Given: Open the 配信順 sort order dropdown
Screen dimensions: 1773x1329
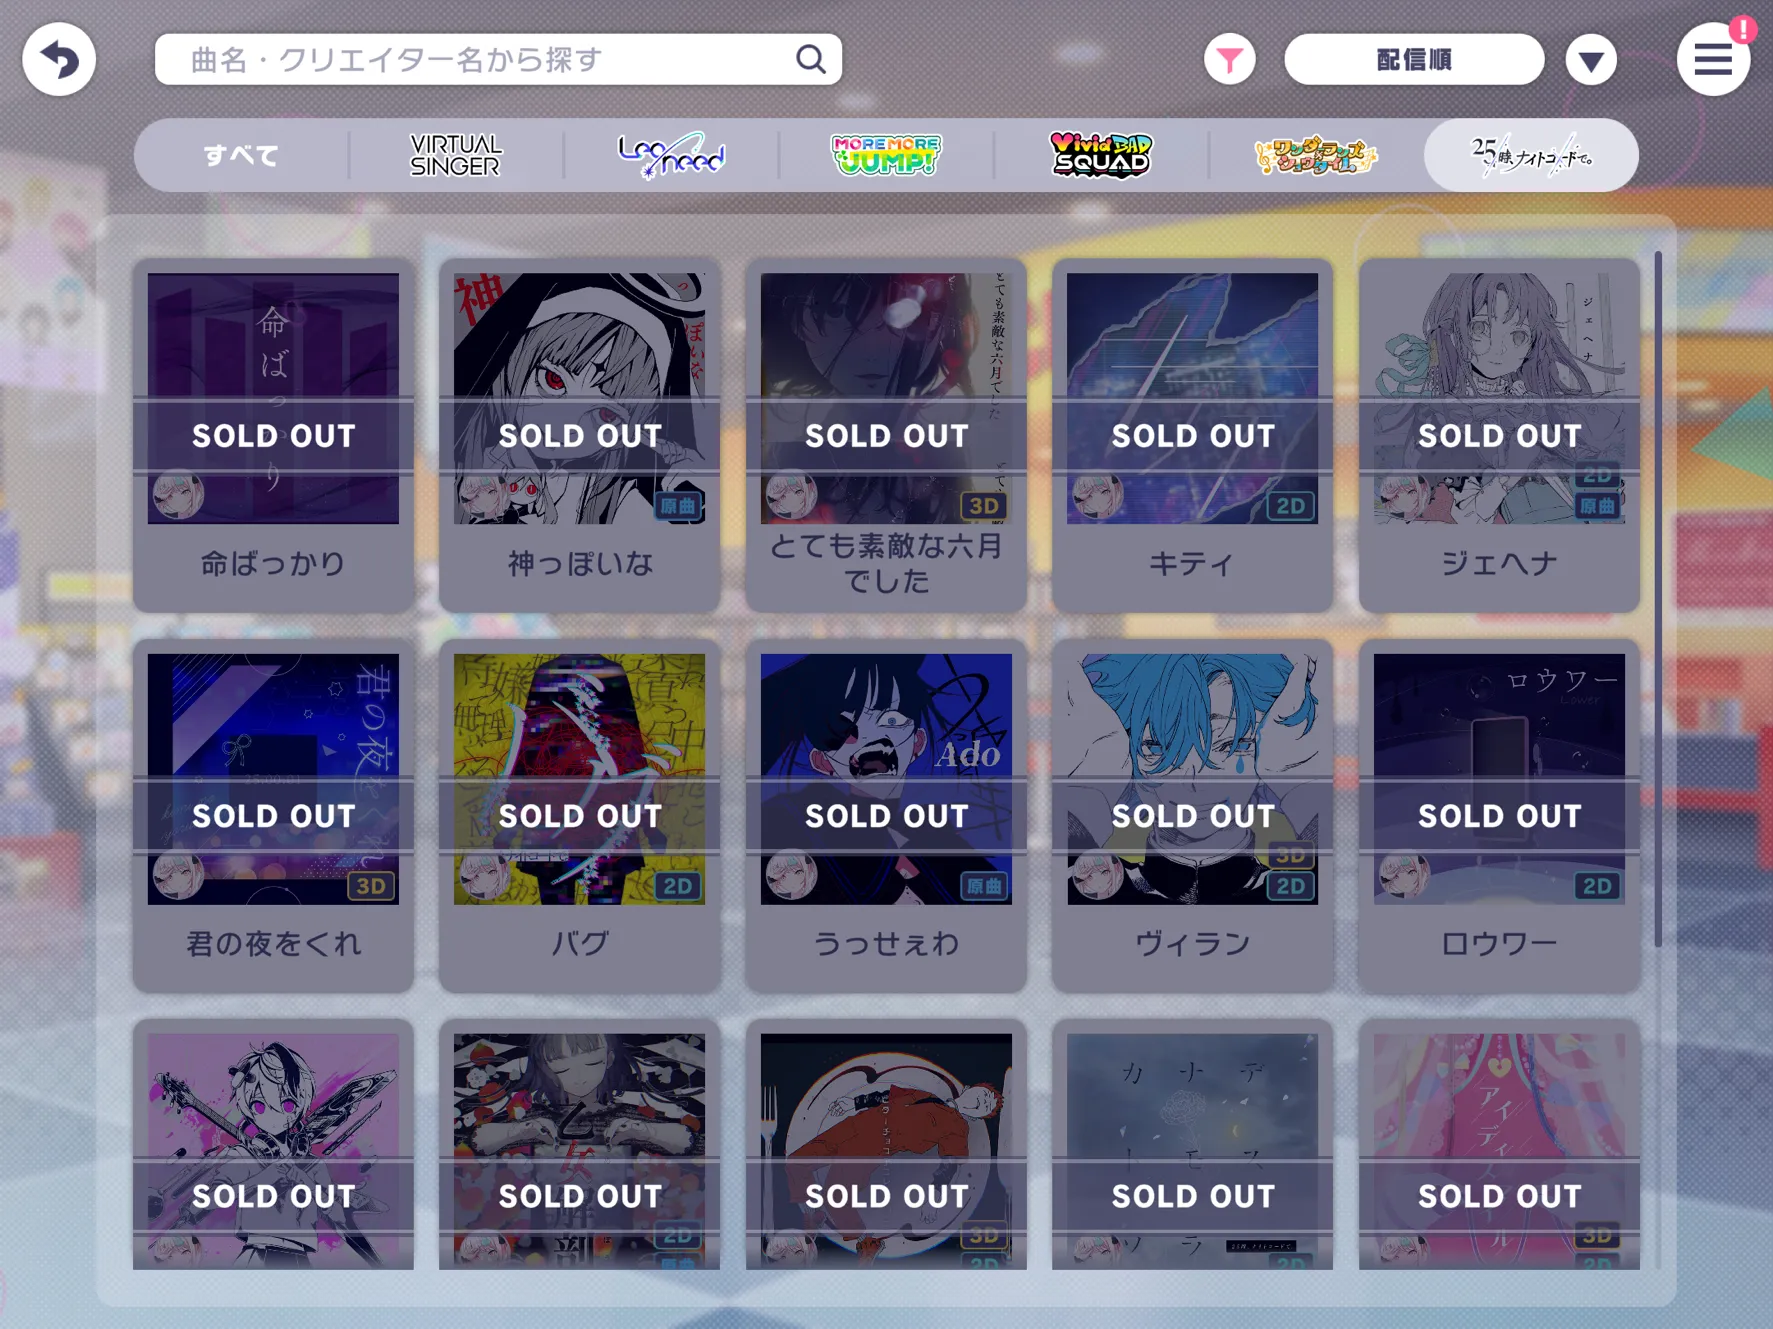Looking at the screenshot, I should point(1414,59).
